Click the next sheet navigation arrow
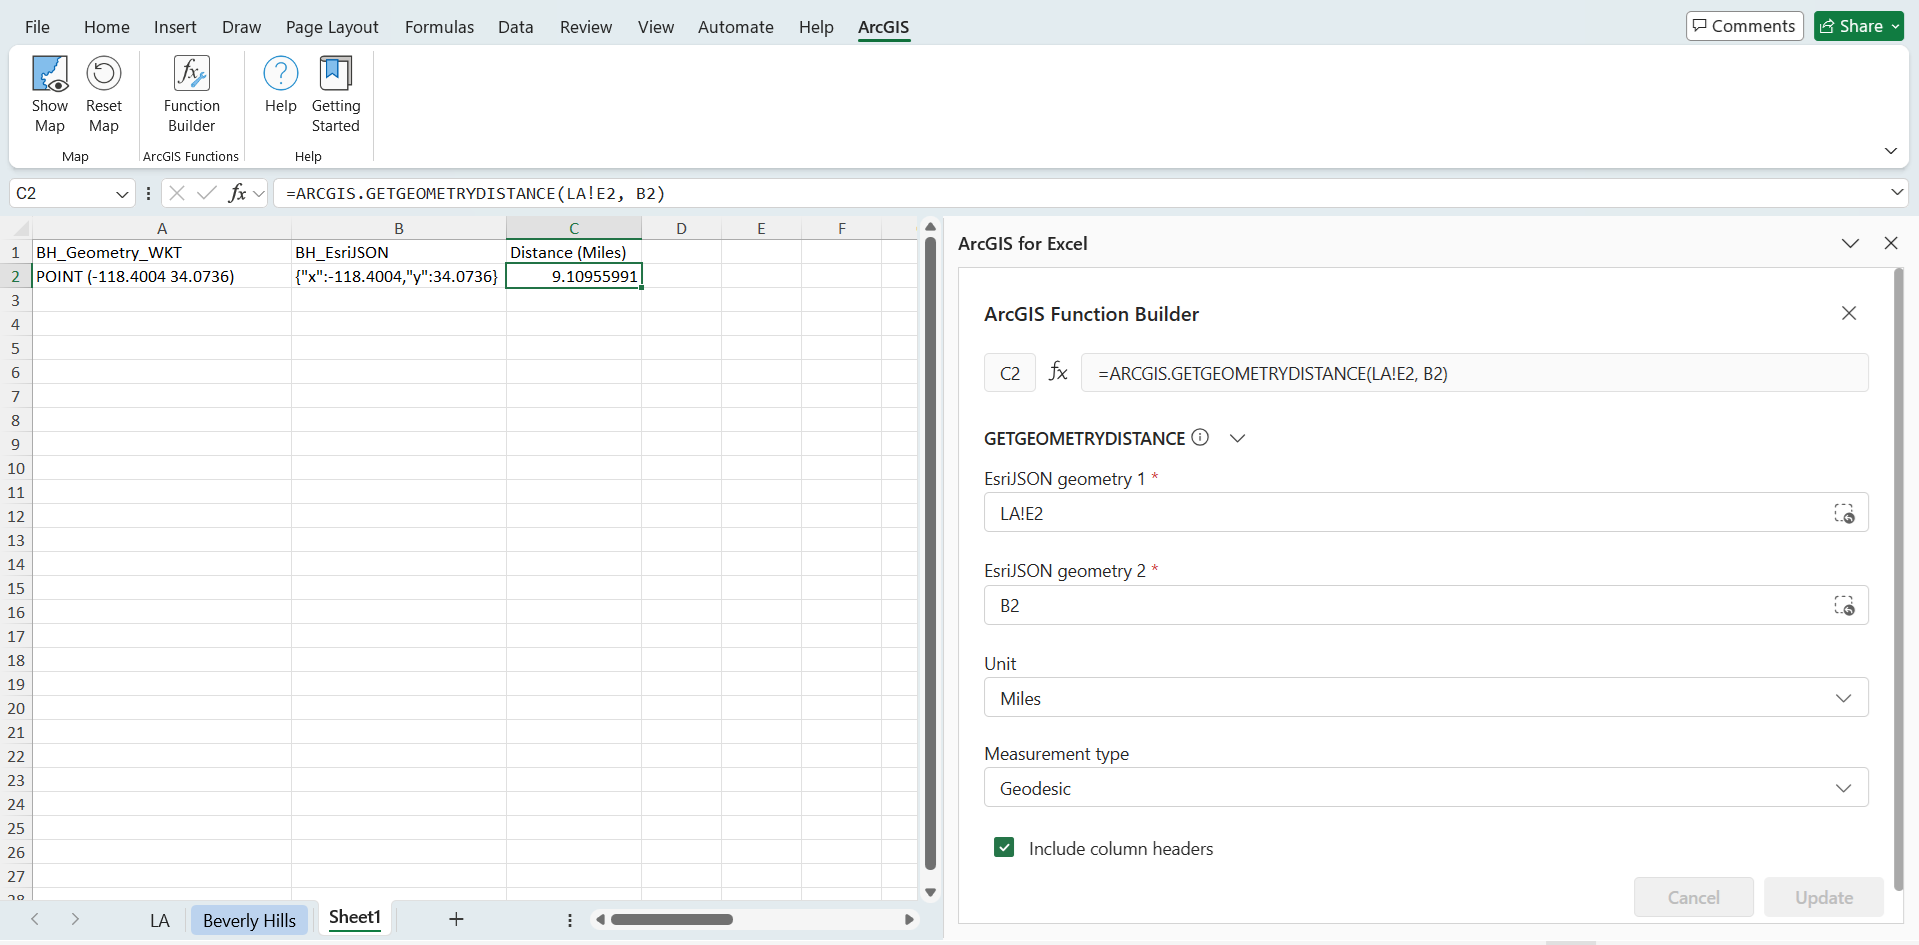This screenshot has height=945, width=1919. pyautogui.click(x=75, y=919)
